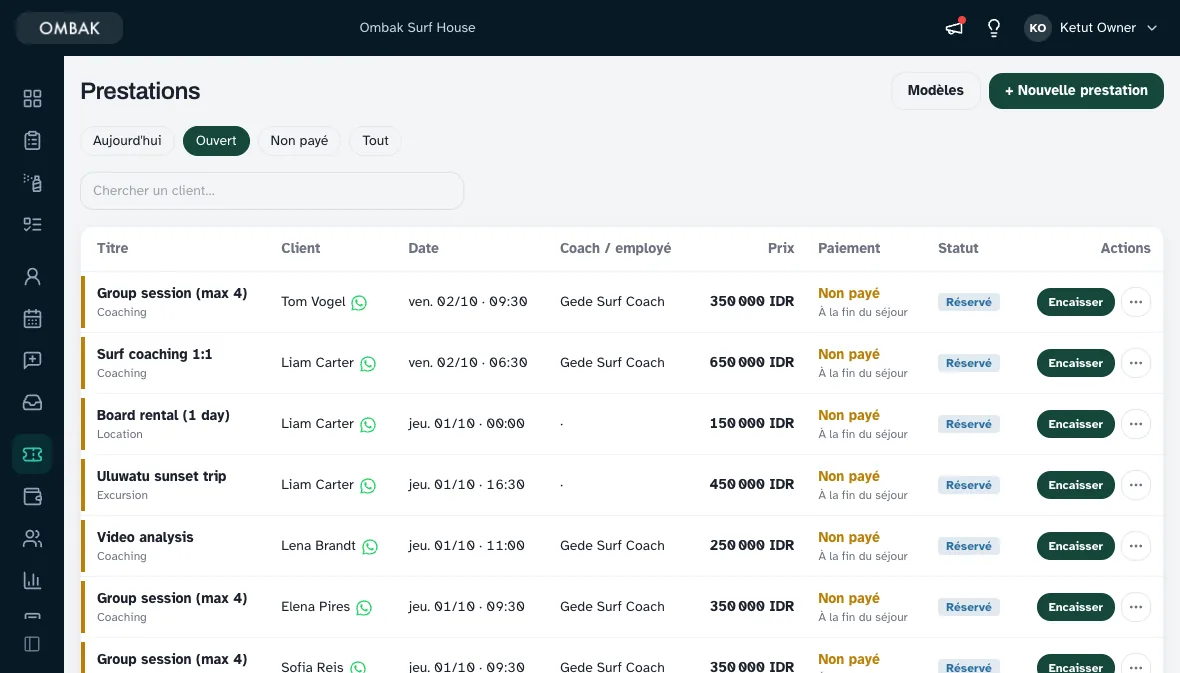Open announcements megaphone icon
This screenshot has width=1180, height=673.
click(x=954, y=28)
